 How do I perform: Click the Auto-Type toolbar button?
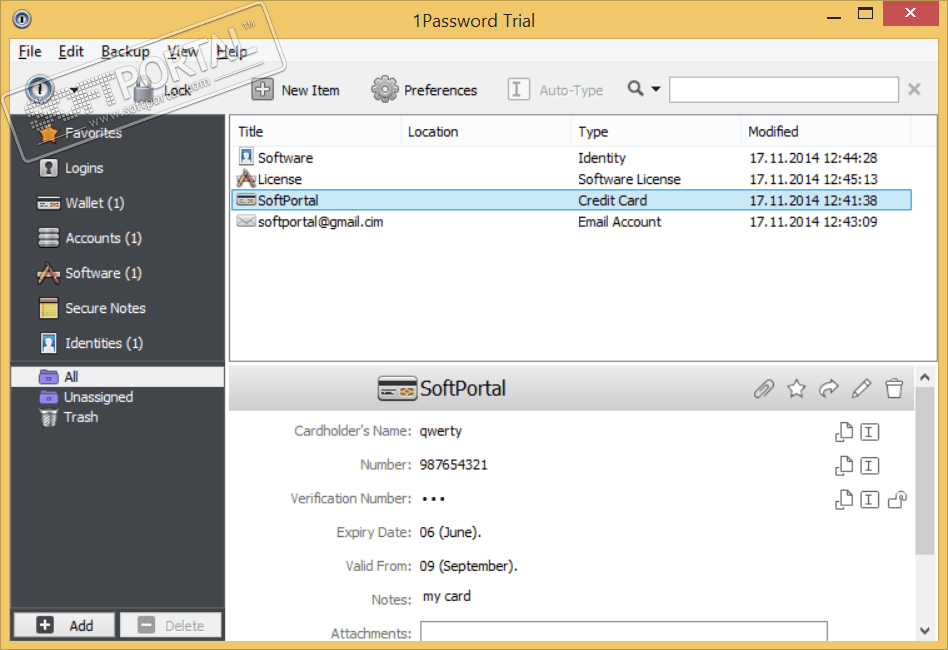point(555,90)
